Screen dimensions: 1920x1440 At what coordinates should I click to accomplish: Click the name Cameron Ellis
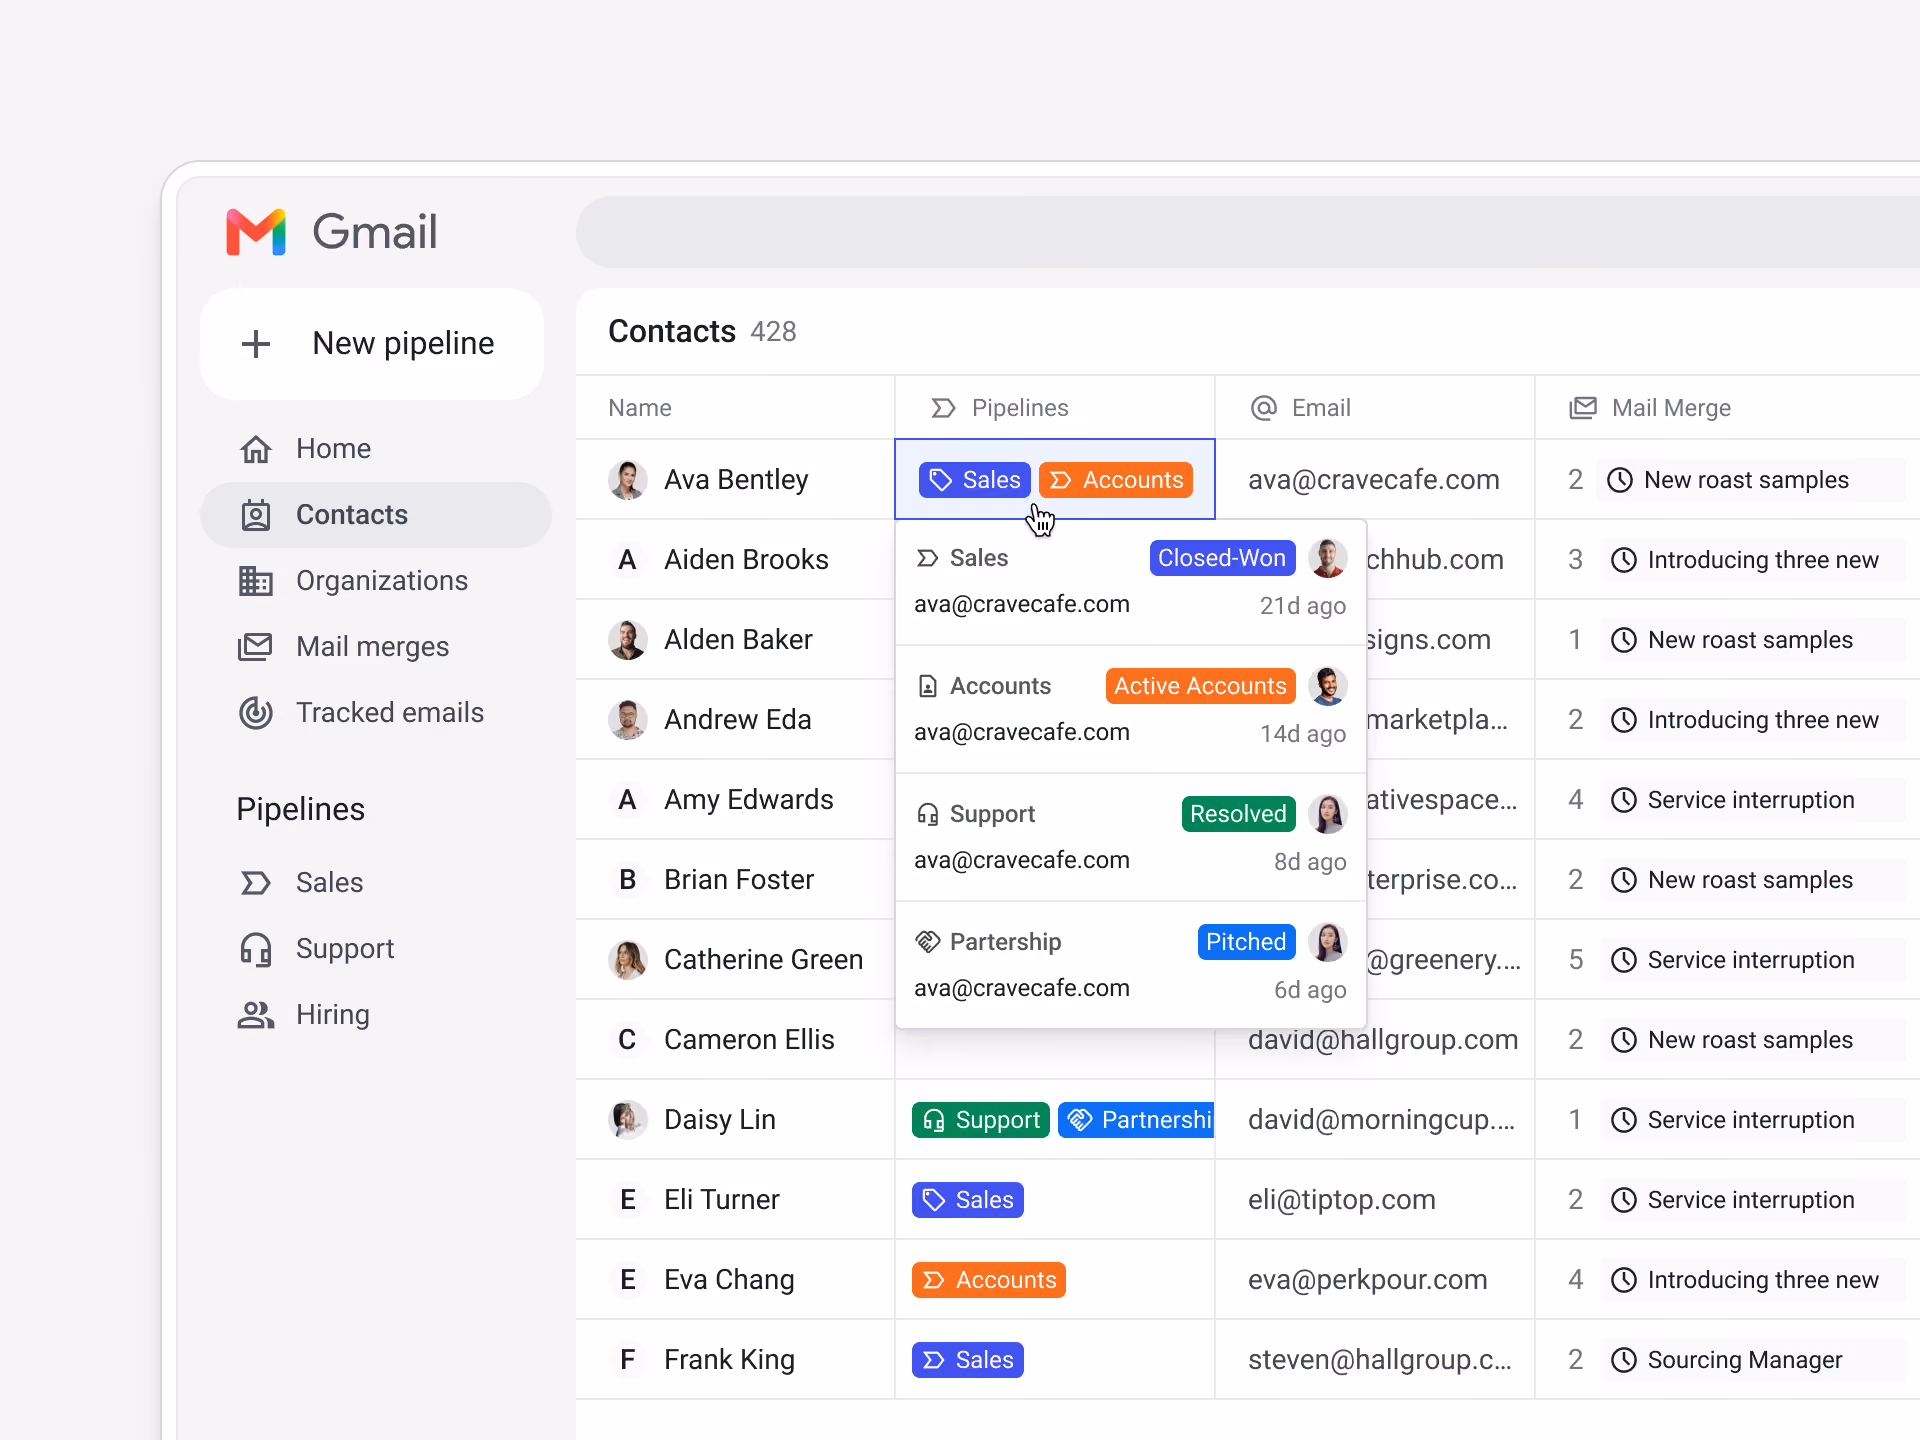[749, 1040]
